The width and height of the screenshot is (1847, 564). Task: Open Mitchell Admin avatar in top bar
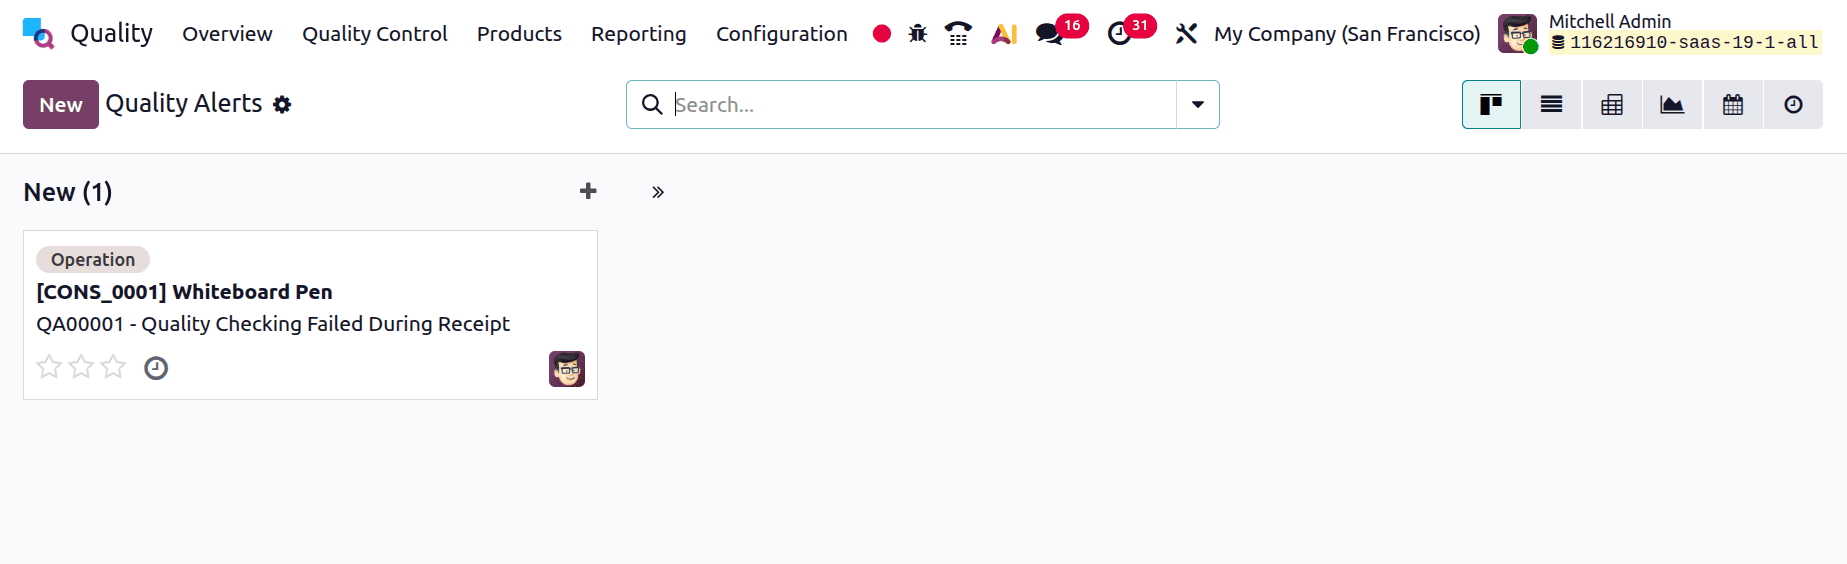click(1518, 34)
